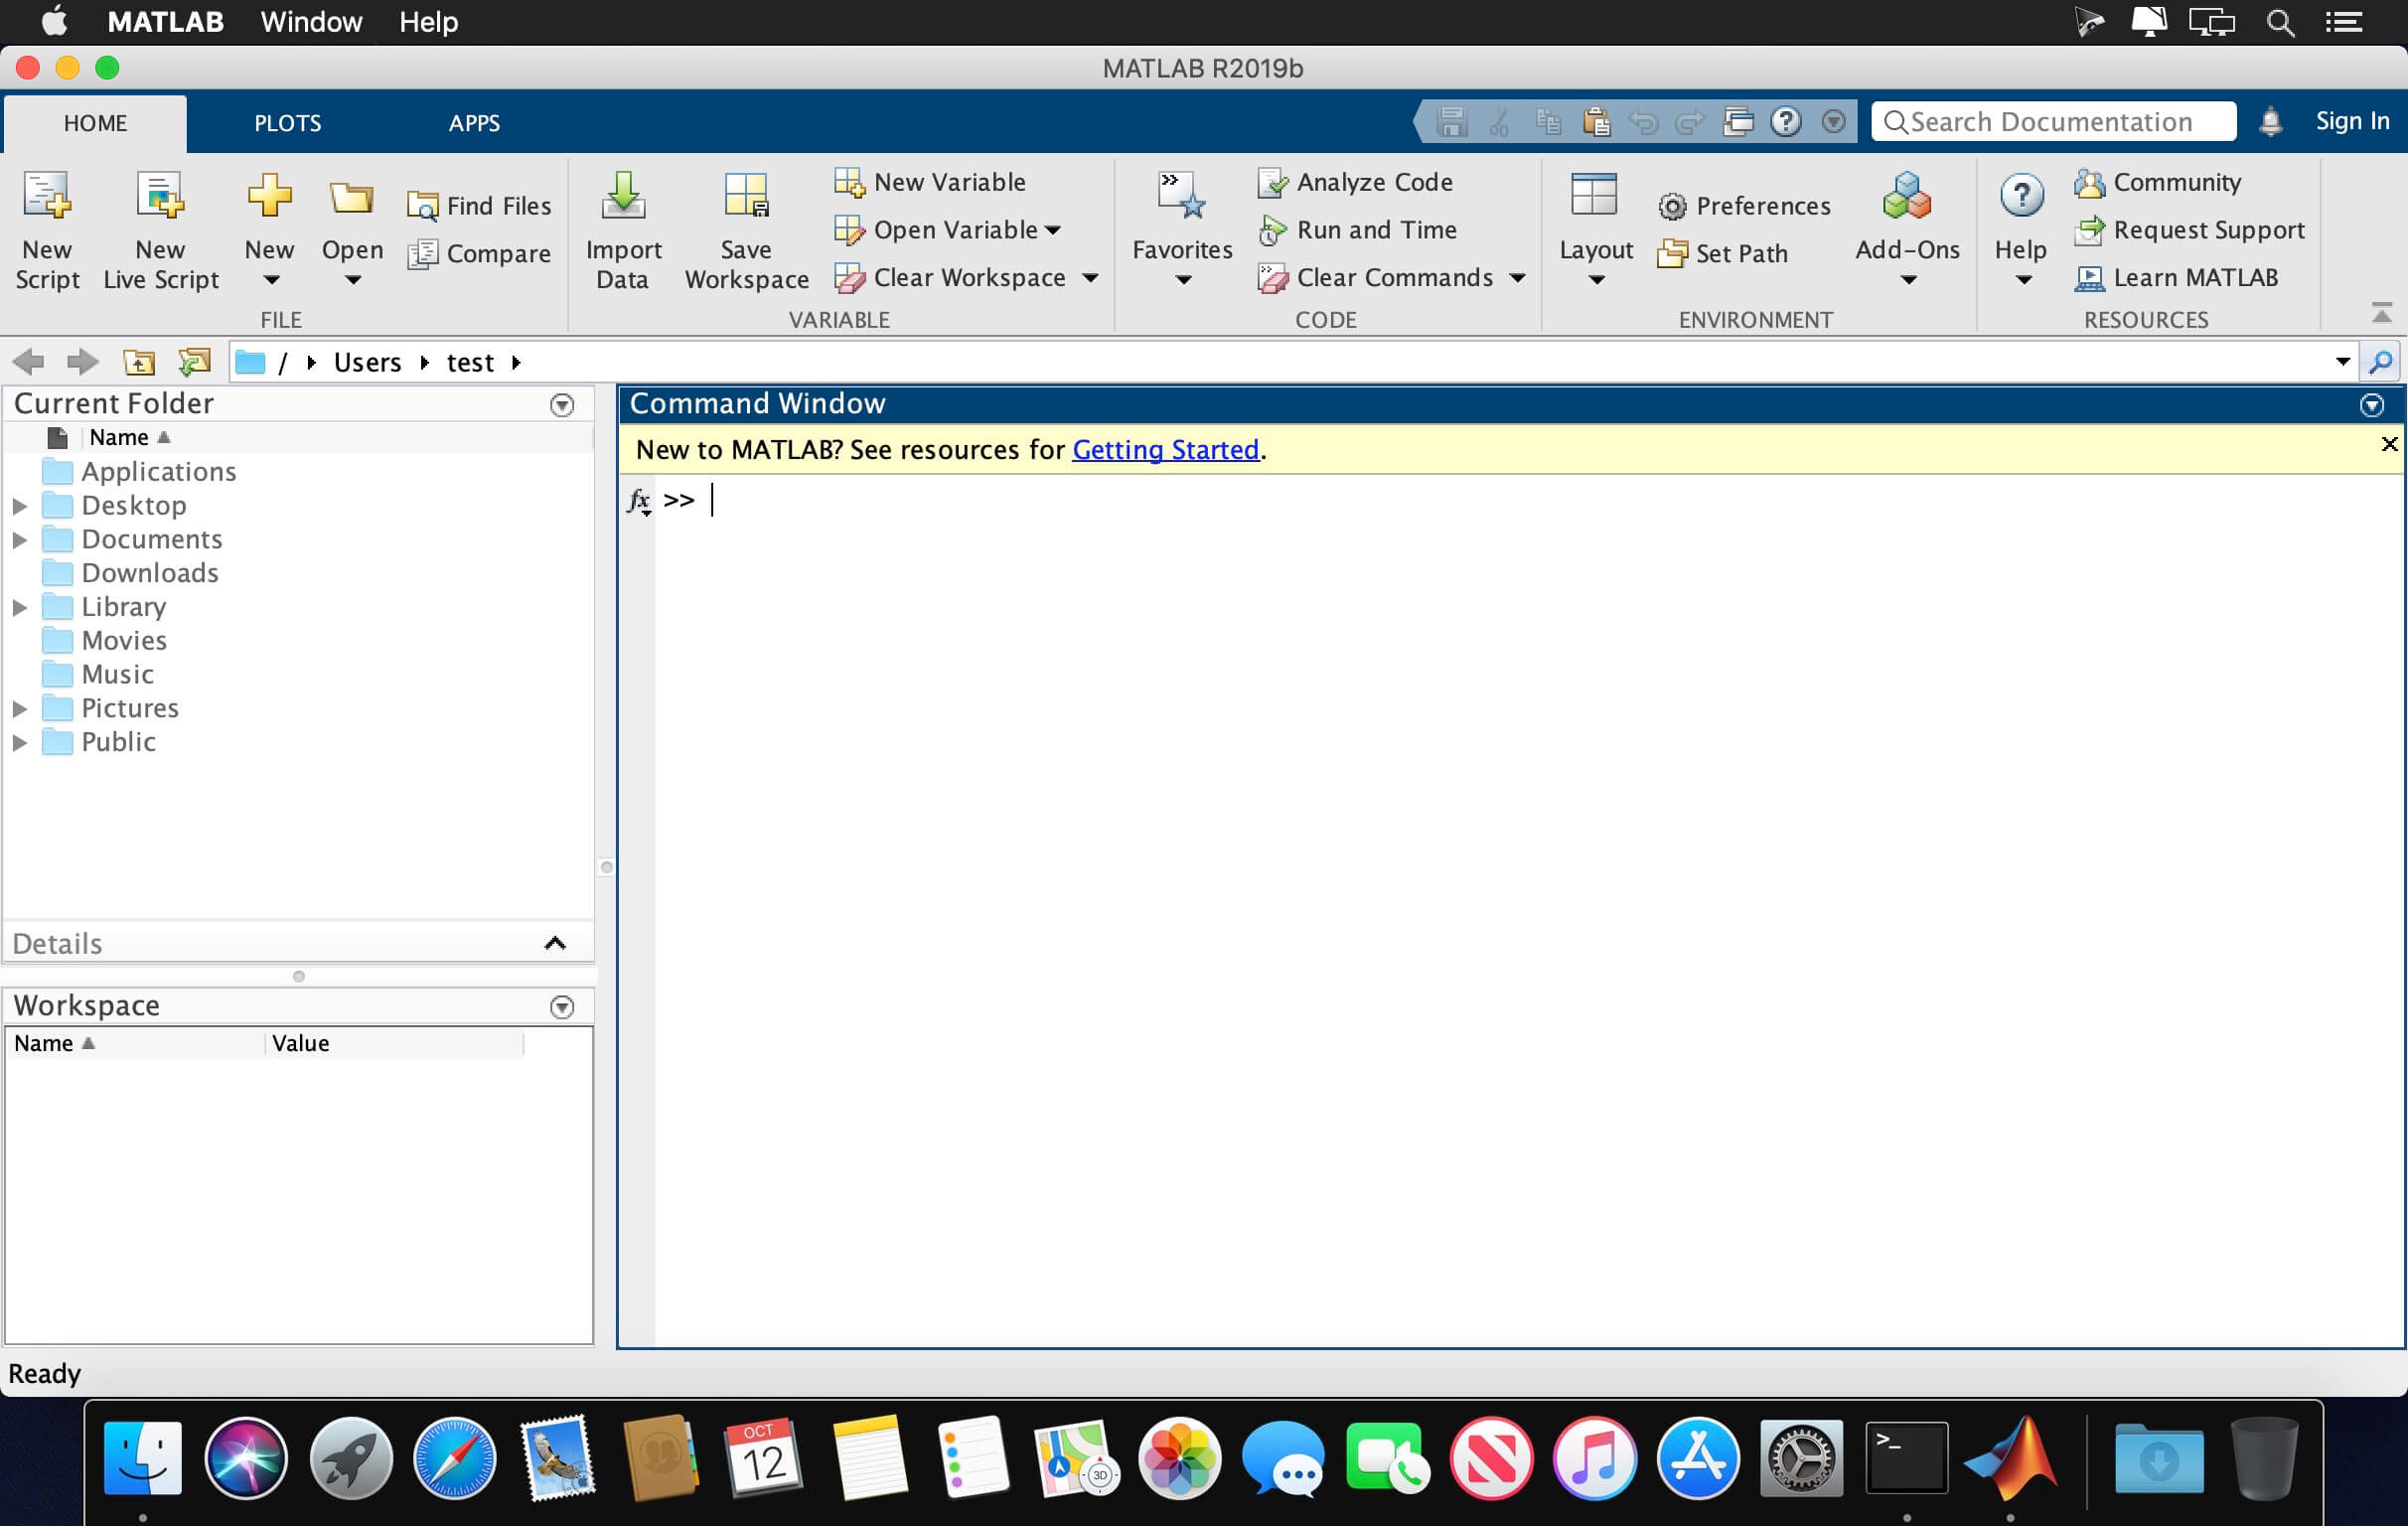Open the Import Data tool
2408x1526 pixels.
pyautogui.click(x=623, y=197)
